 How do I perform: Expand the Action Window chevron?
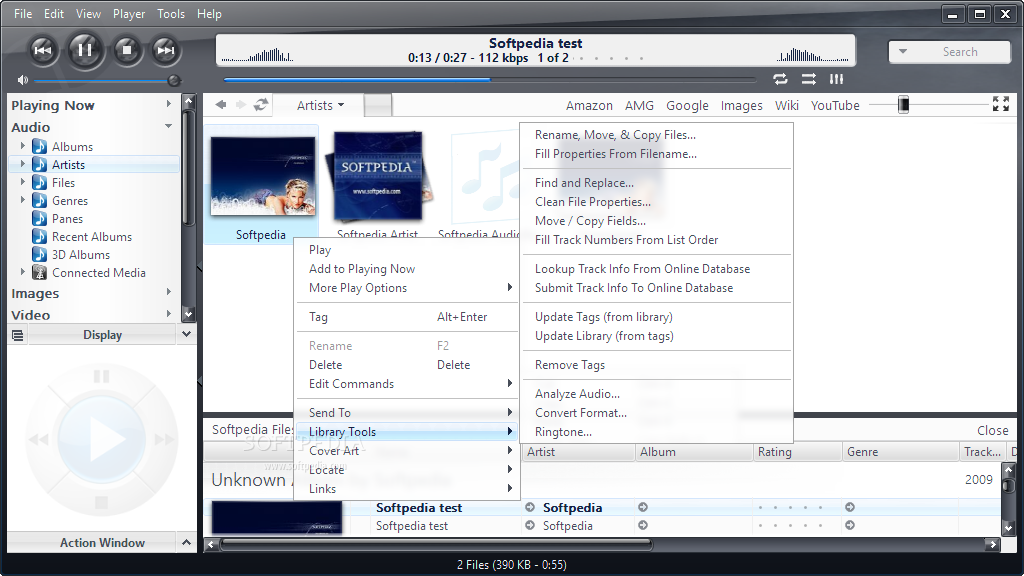186,542
